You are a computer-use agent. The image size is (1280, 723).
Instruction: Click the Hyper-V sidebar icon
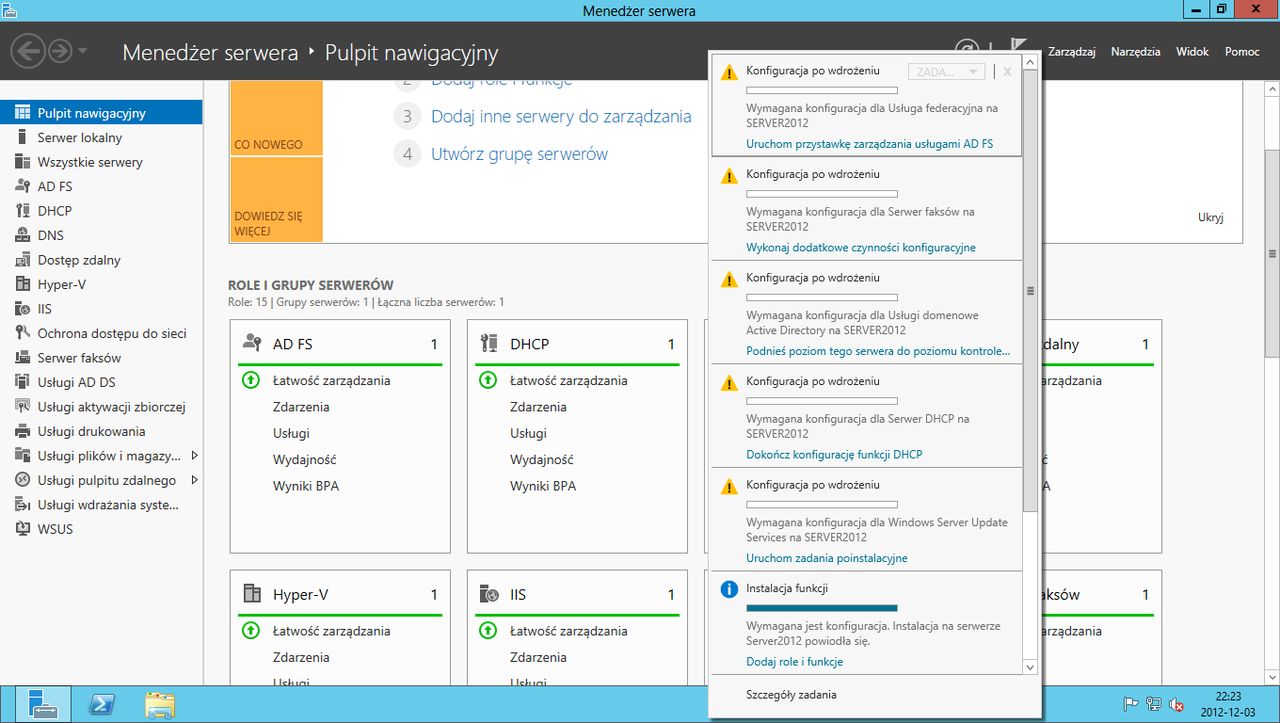point(22,284)
